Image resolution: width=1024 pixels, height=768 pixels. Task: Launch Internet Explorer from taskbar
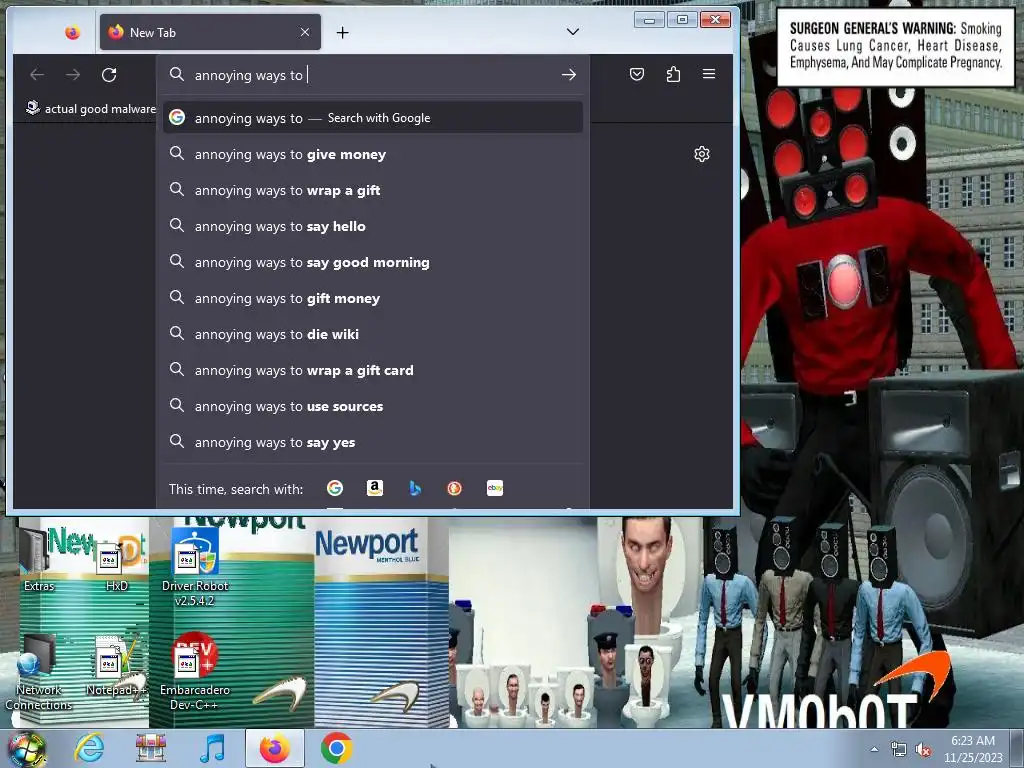pos(89,748)
